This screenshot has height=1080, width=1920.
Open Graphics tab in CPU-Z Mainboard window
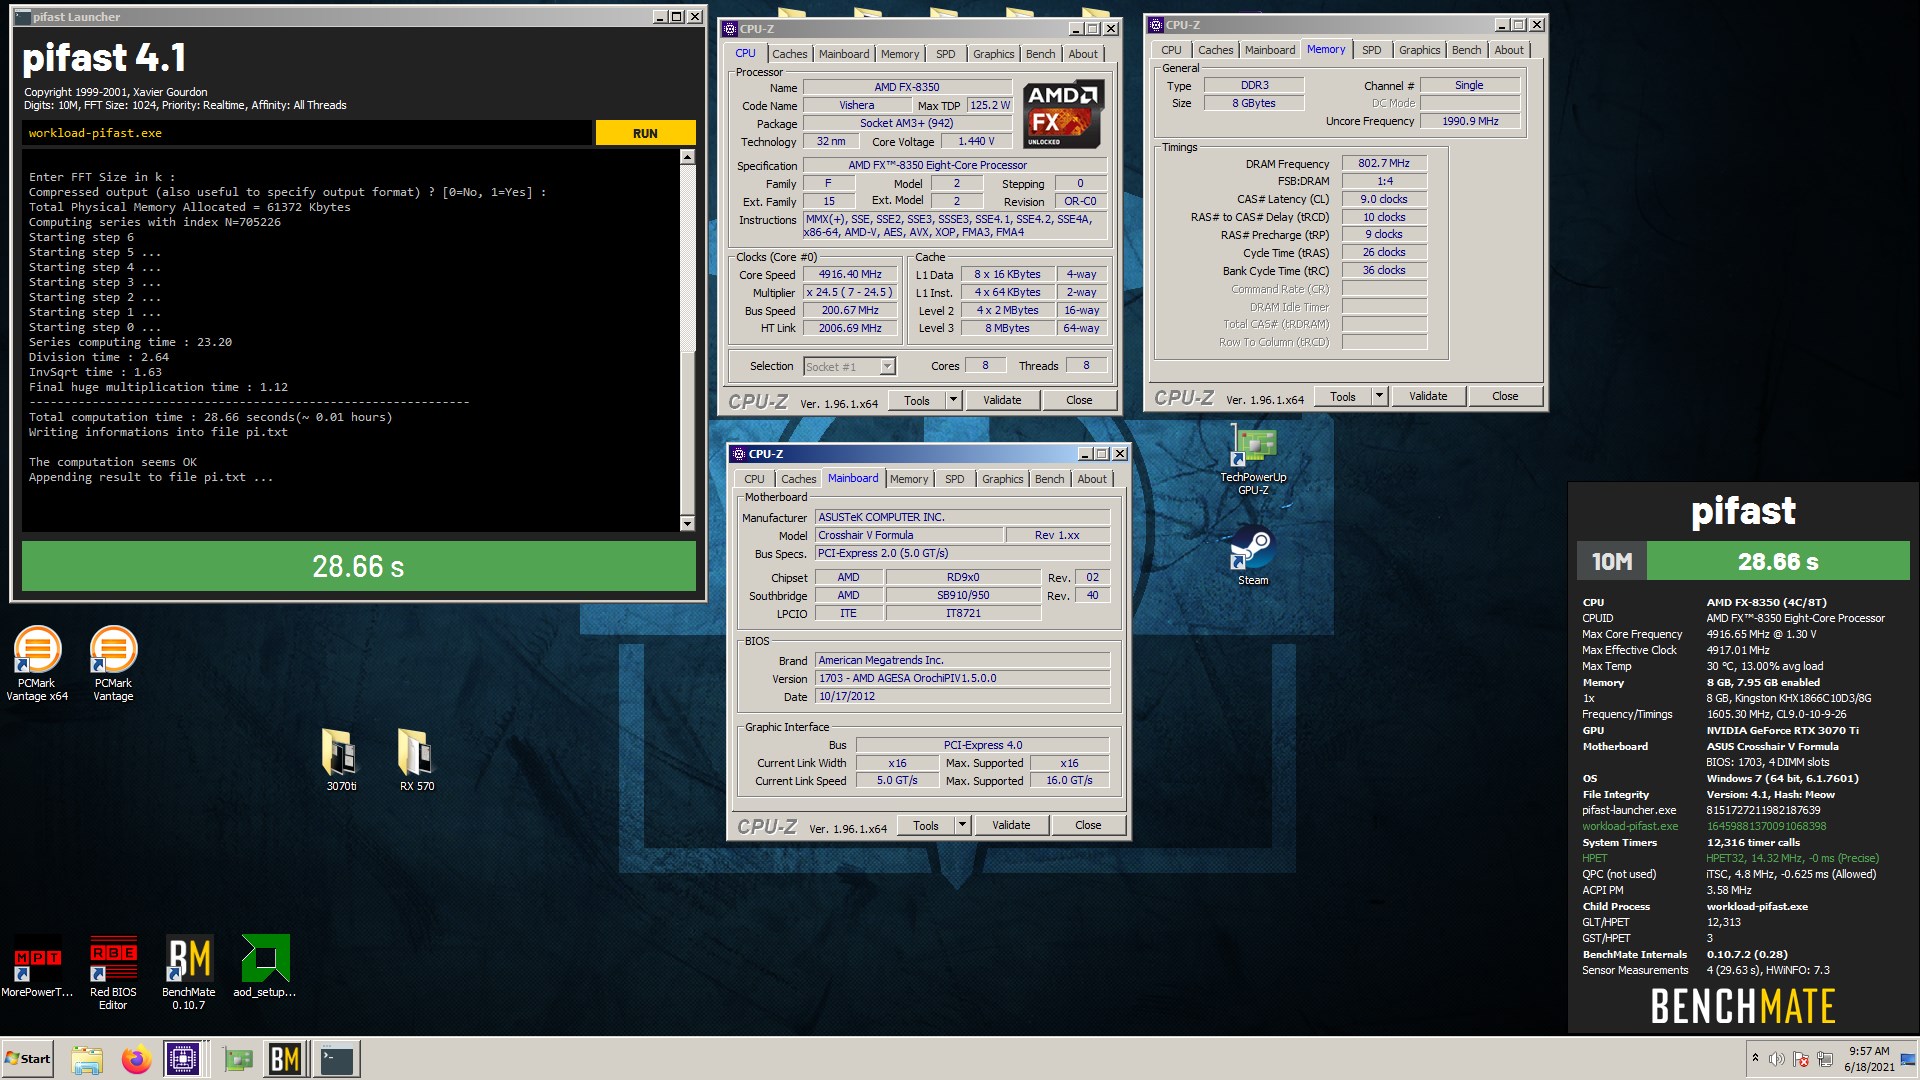[x=1002, y=479]
